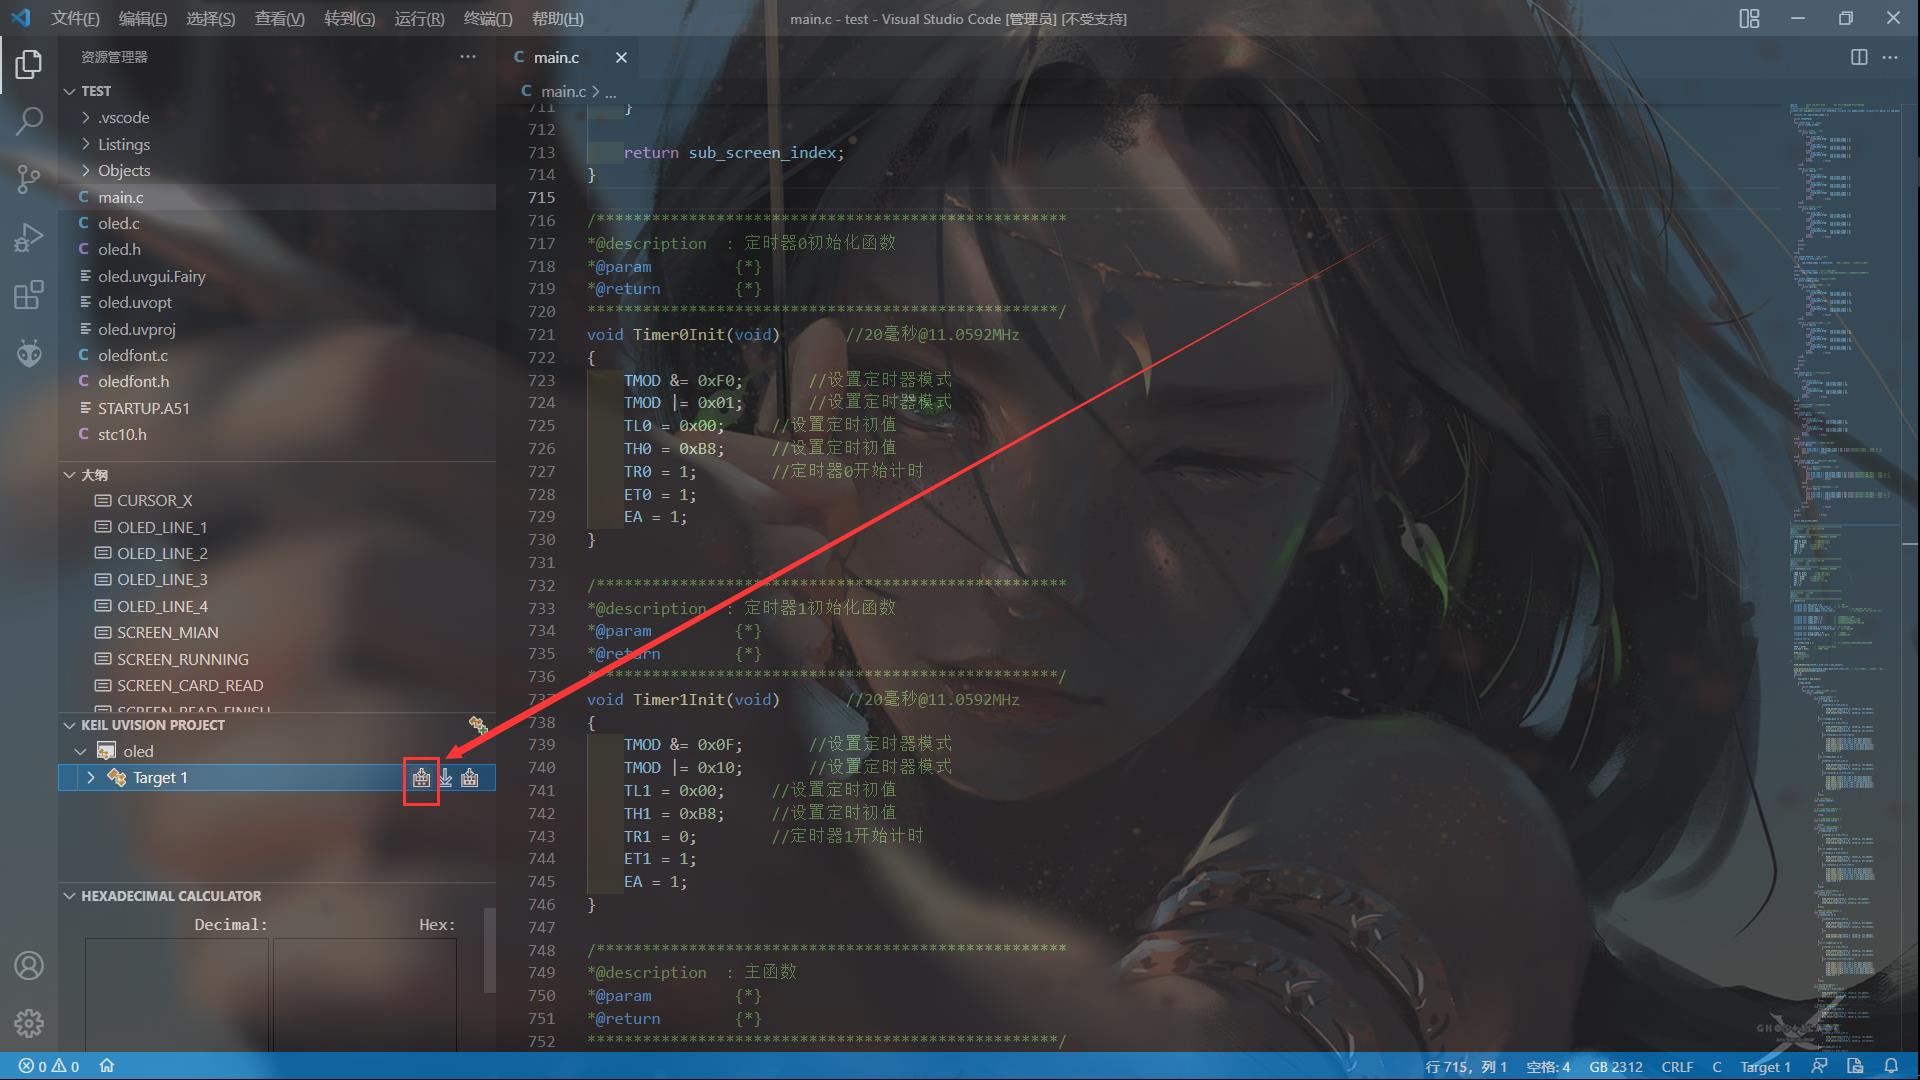1920x1080 pixels.
Task: Open oled.c in the explorer
Action: pos(119,223)
